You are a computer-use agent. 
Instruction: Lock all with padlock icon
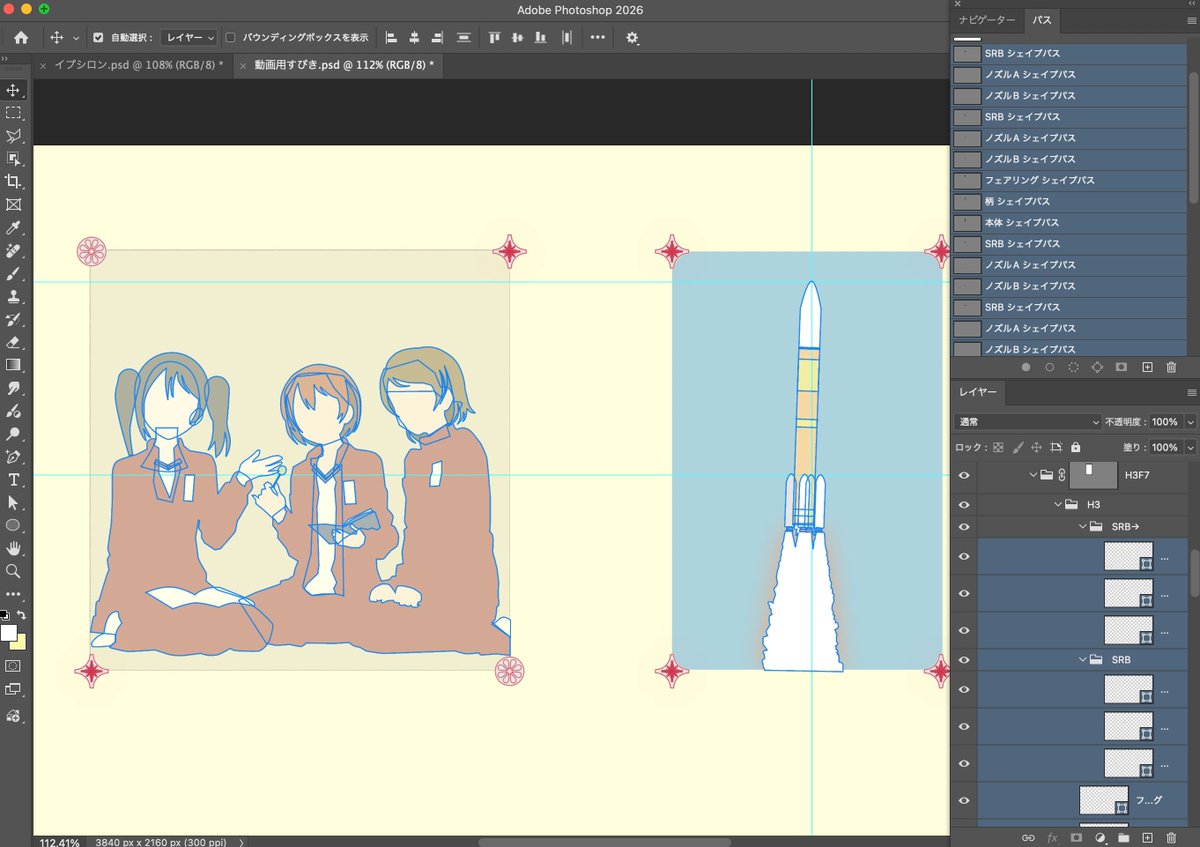point(1075,447)
